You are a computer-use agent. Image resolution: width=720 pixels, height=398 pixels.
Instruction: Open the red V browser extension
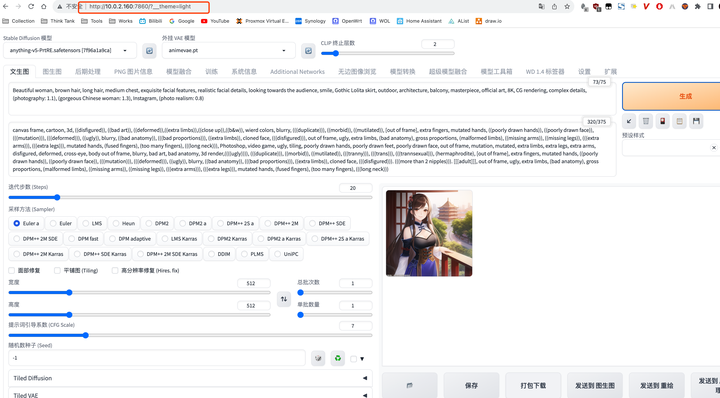pyautogui.click(x=646, y=6)
